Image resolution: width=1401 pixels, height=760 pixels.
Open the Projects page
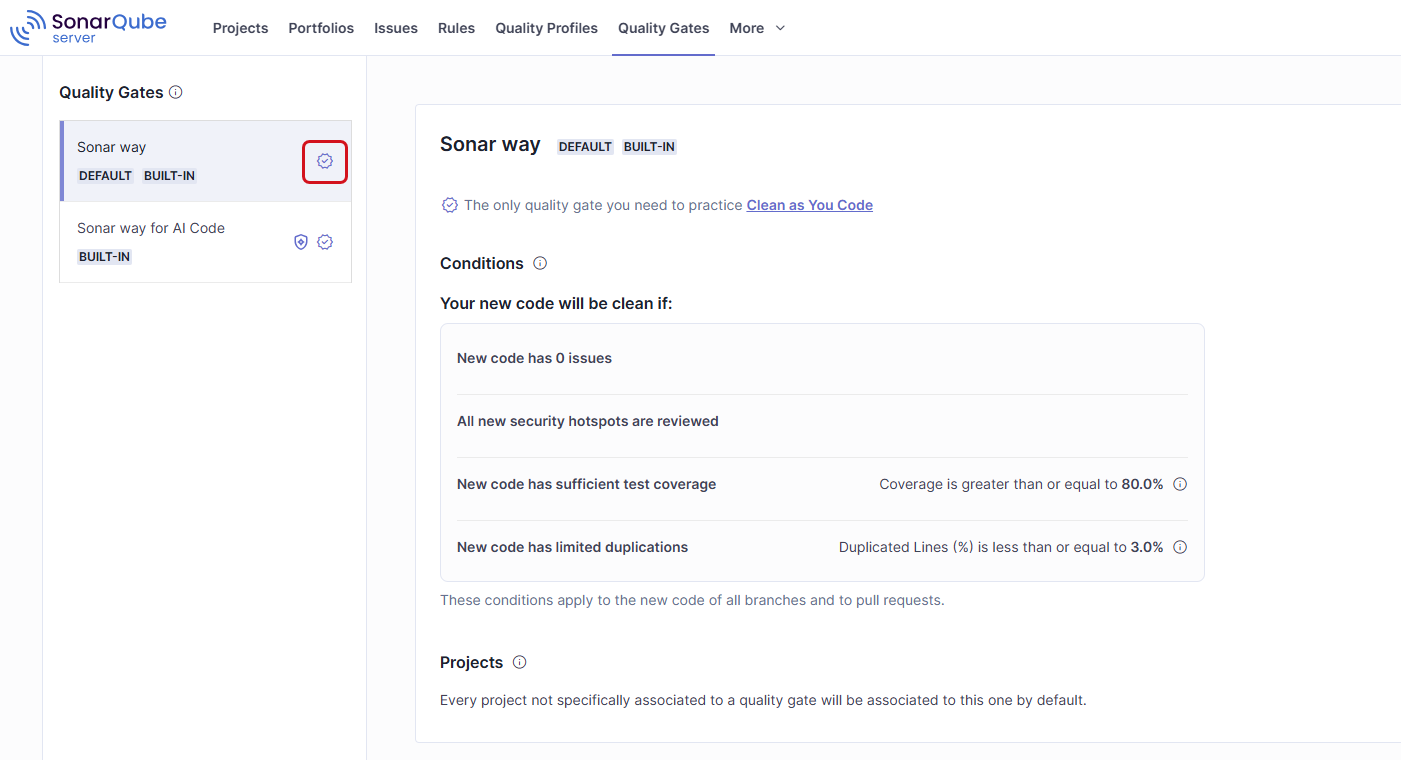tap(240, 28)
